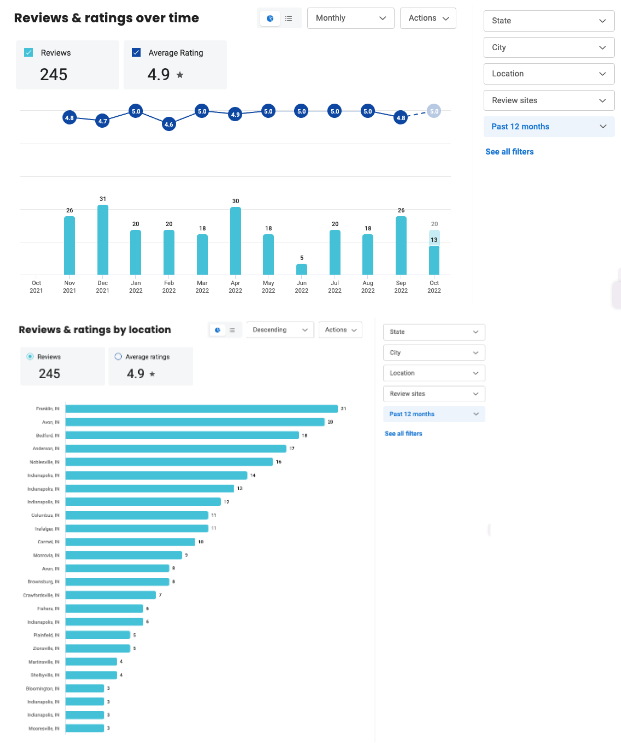Click the Columbus, IN bar

coord(137,515)
